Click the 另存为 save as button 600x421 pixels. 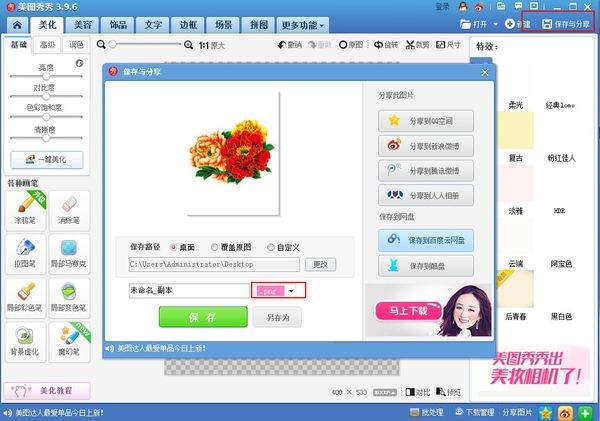[278, 317]
